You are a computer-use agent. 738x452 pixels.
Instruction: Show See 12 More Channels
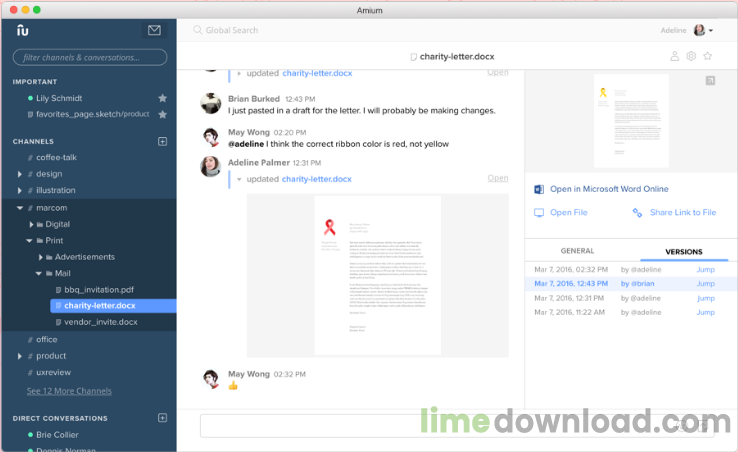pyautogui.click(x=69, y=391)
